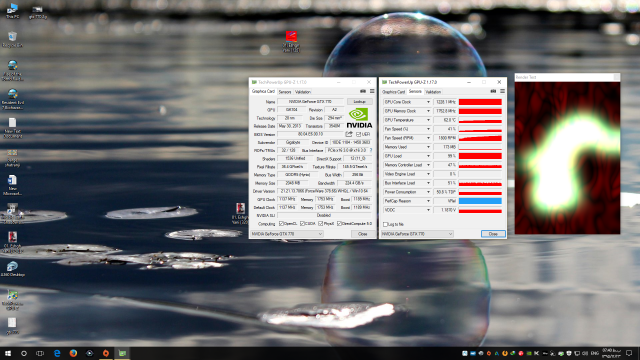Select GPU-Z app in taskbar
640x360 pixels.
(x=122, y=353)
